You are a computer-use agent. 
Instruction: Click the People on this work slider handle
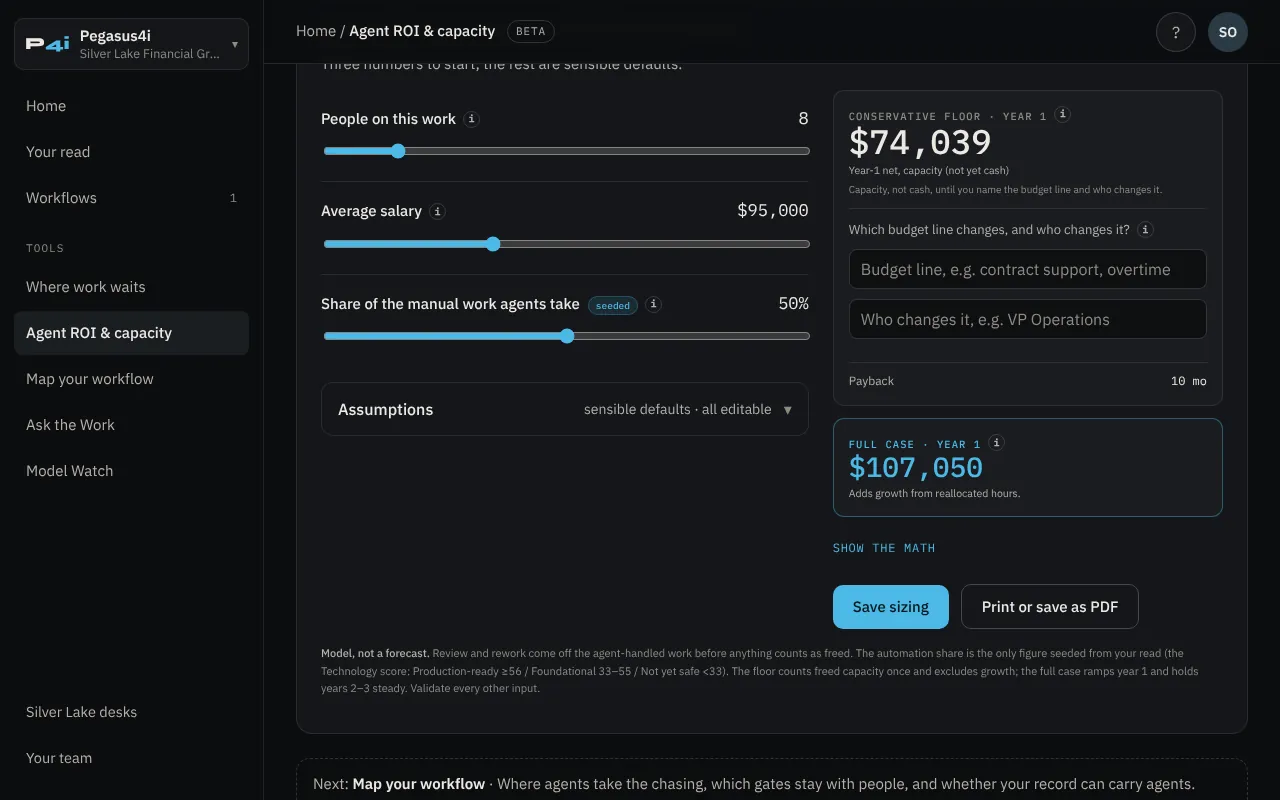pyautogui.click(x=398, y=151)
